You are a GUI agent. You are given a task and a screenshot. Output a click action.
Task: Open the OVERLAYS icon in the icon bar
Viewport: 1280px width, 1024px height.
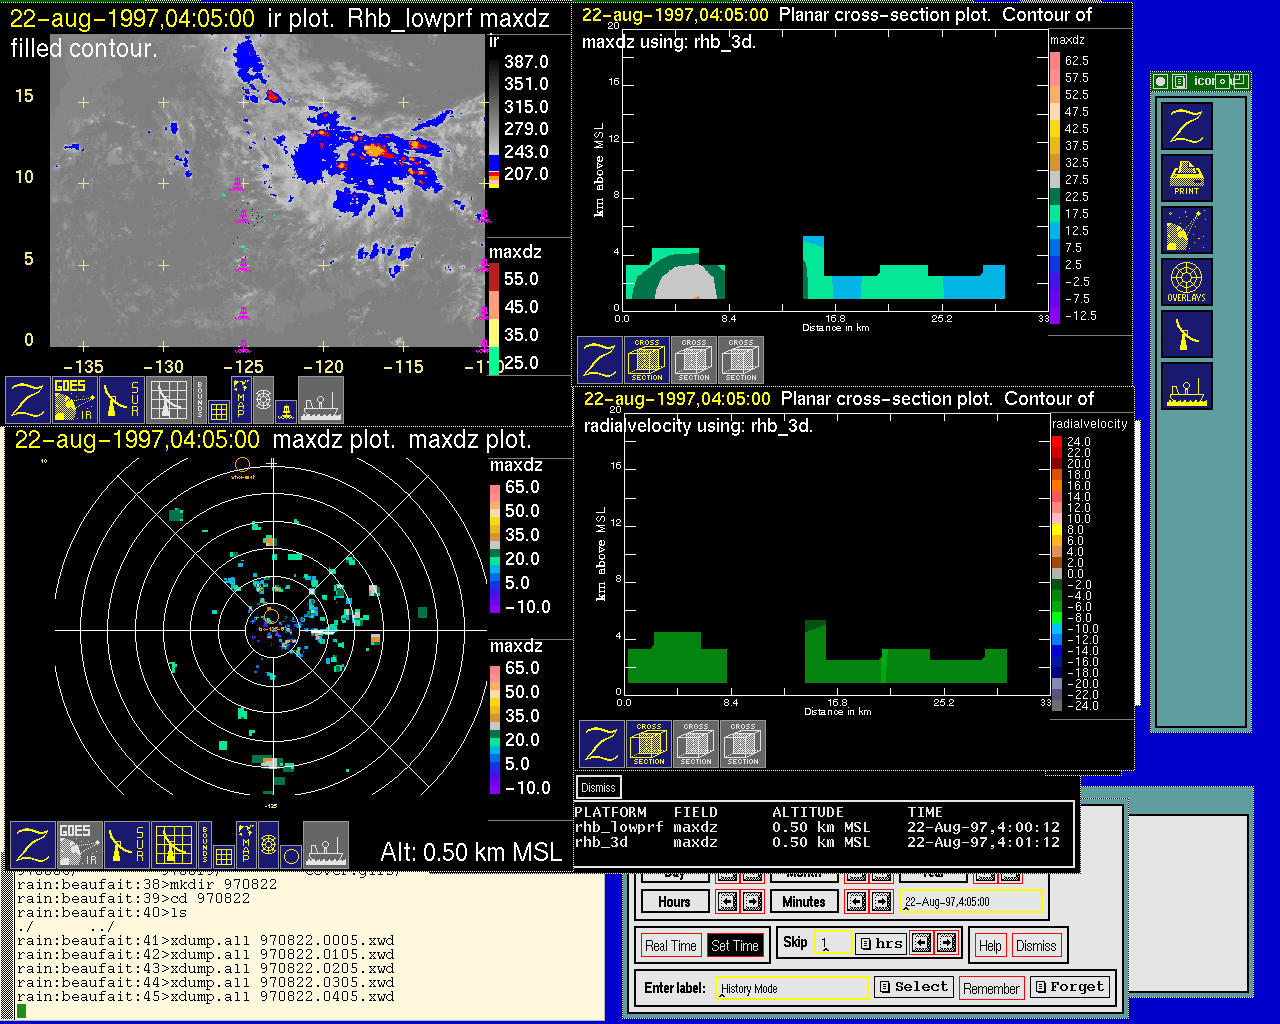pyautogui.click(x=1186, y=282)
